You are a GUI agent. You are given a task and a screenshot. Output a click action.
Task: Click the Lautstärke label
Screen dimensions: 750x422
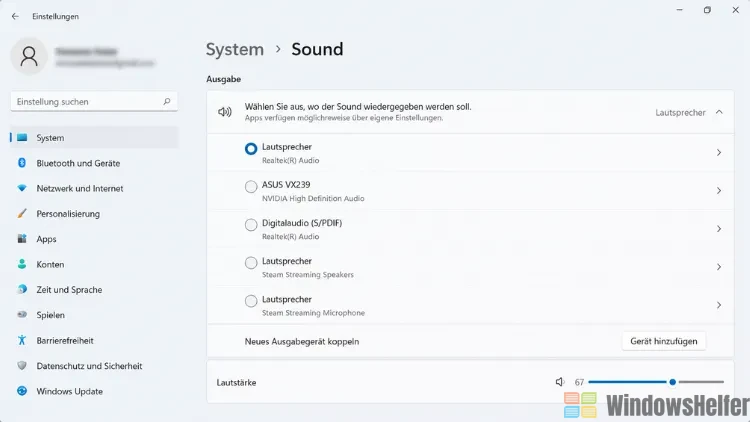(236, 382)
